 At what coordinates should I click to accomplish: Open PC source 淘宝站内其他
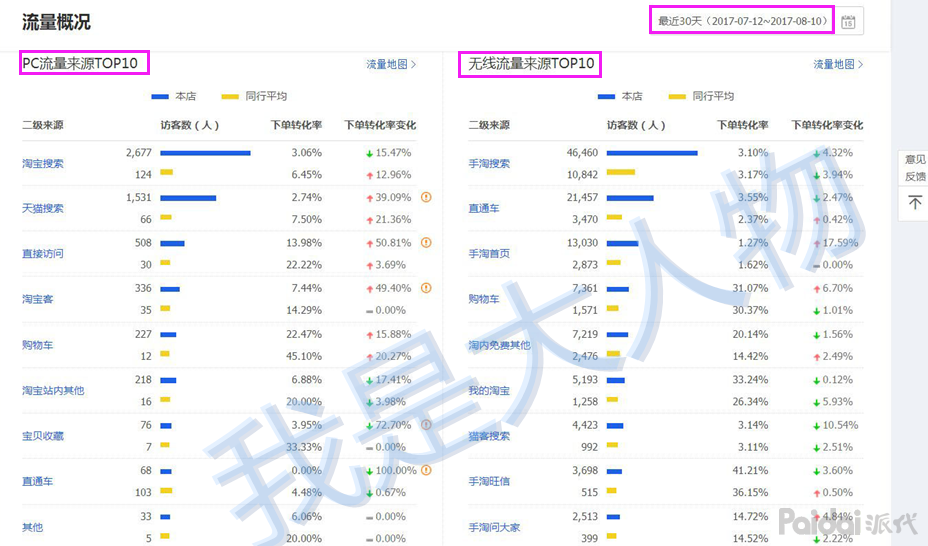(x=53, y=390)
